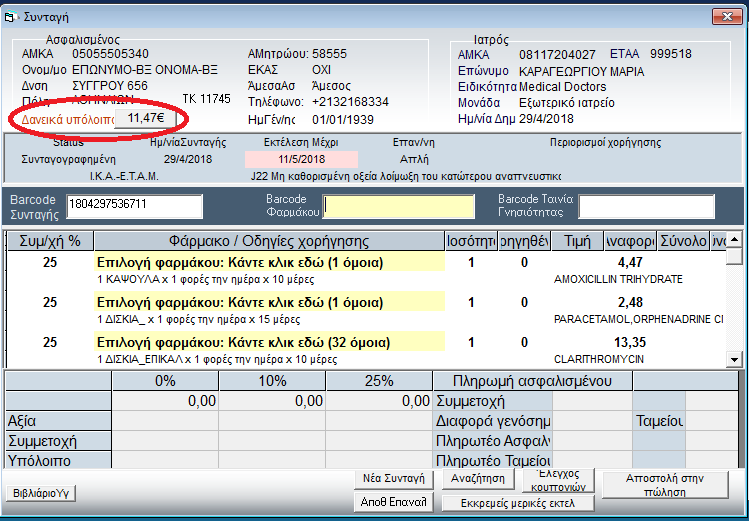Viewport: 749px width, 521px height.
Task: Click the Αναζήτηση button
Action: [x=478, y=478]
